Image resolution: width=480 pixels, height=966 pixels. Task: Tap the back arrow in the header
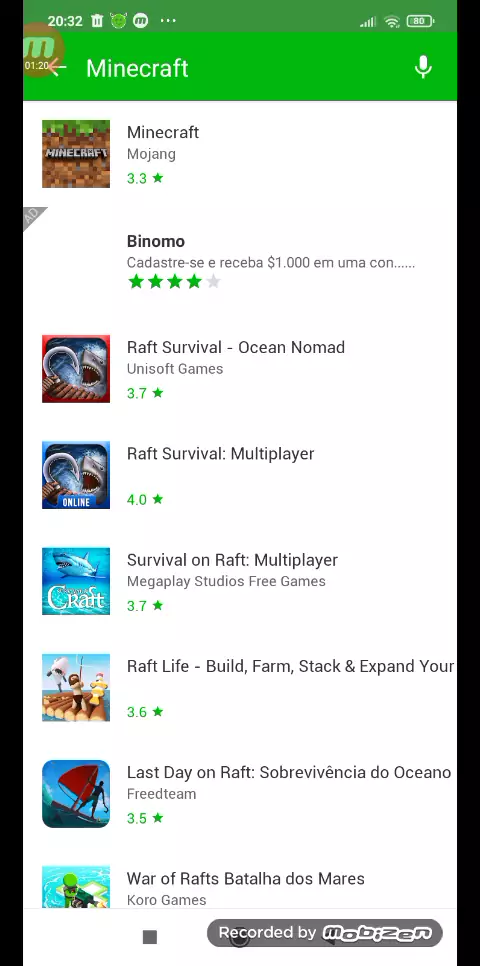tap(57, 67)
